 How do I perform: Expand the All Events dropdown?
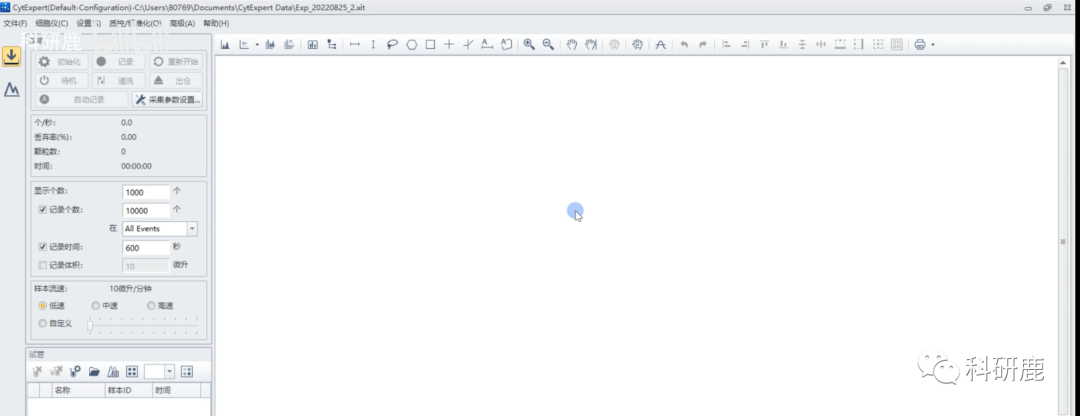(x=192, y=228)
